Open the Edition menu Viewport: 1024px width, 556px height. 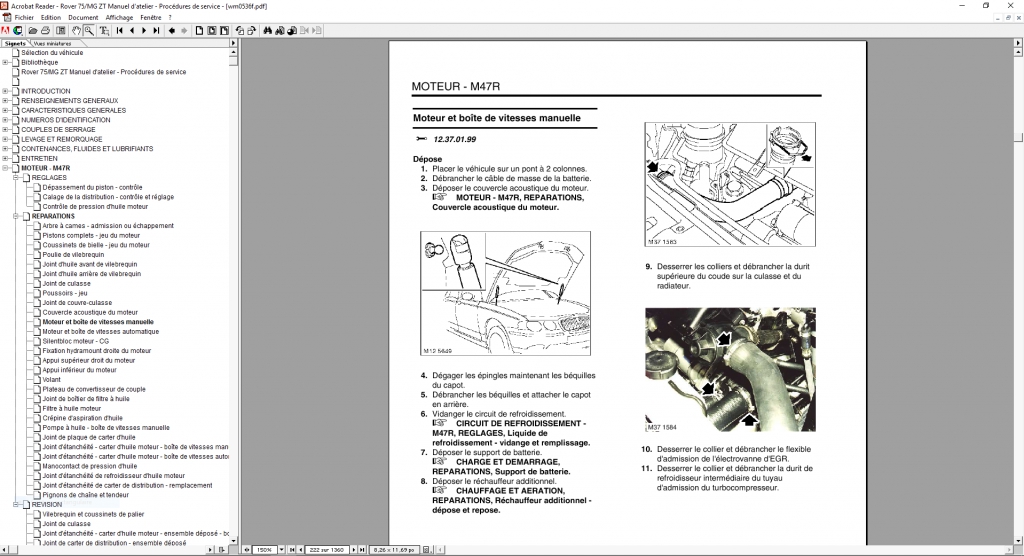50,18
